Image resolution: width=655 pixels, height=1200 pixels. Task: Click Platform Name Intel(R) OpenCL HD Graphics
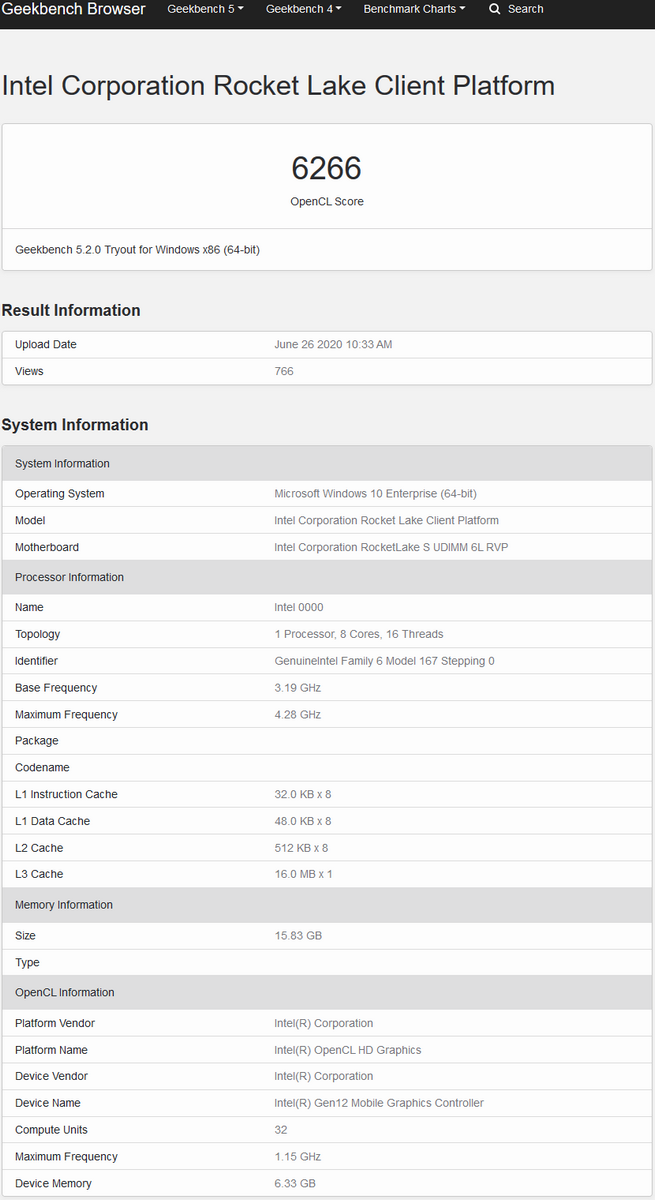pyautogui.click(x=348, y=1051)
